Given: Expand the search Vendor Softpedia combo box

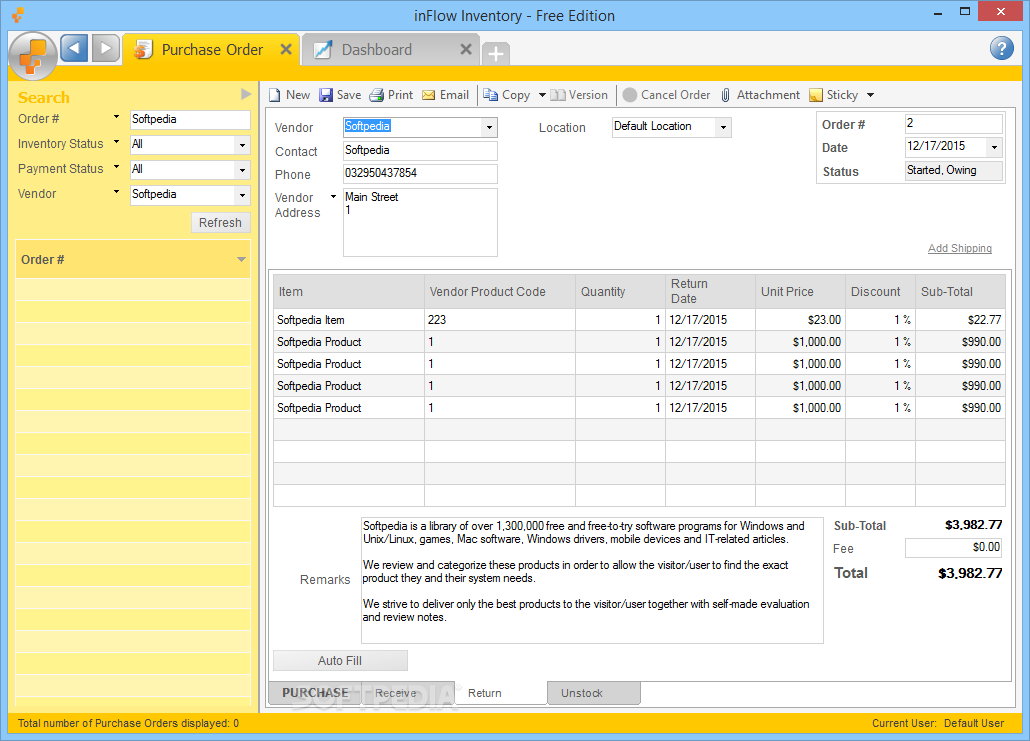Looking at the screenshot, I should coord(242,195).
